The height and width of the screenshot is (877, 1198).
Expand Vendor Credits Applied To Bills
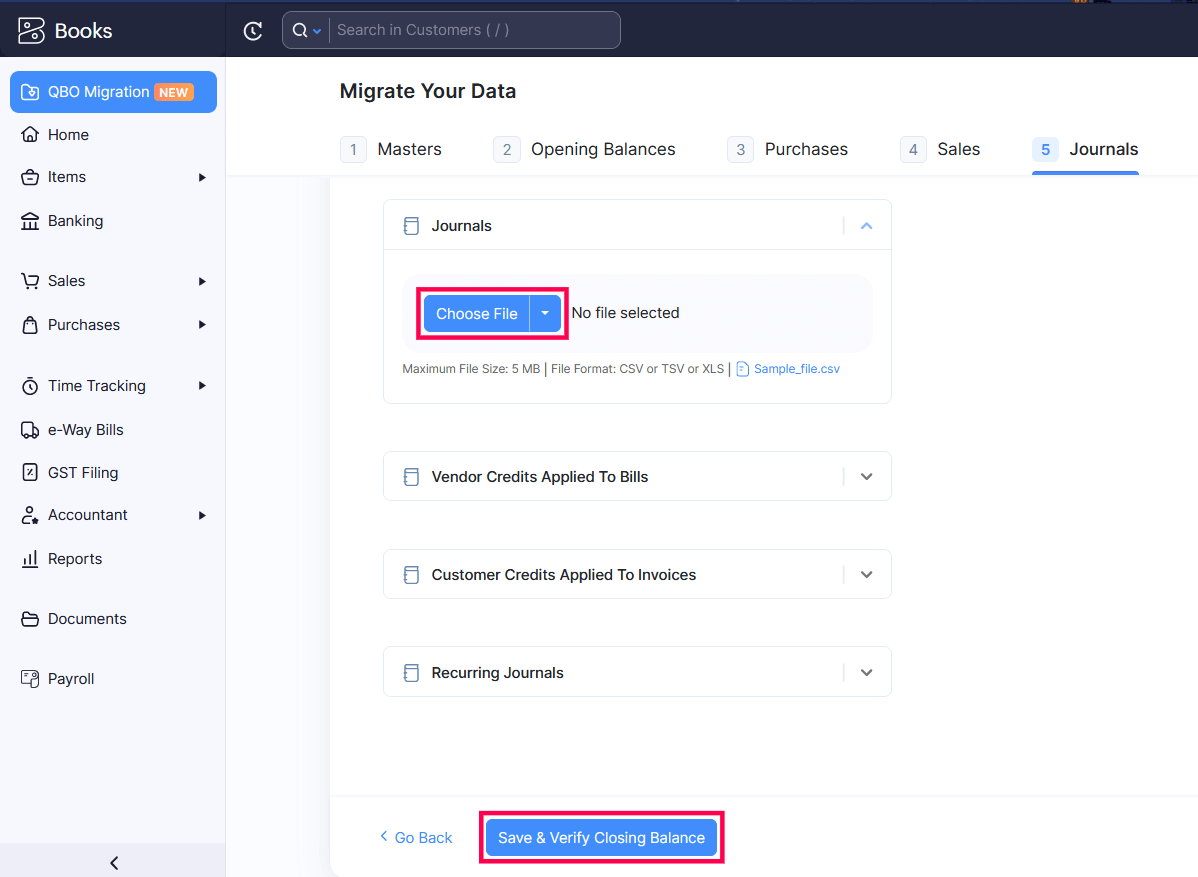tap(866, 476)
